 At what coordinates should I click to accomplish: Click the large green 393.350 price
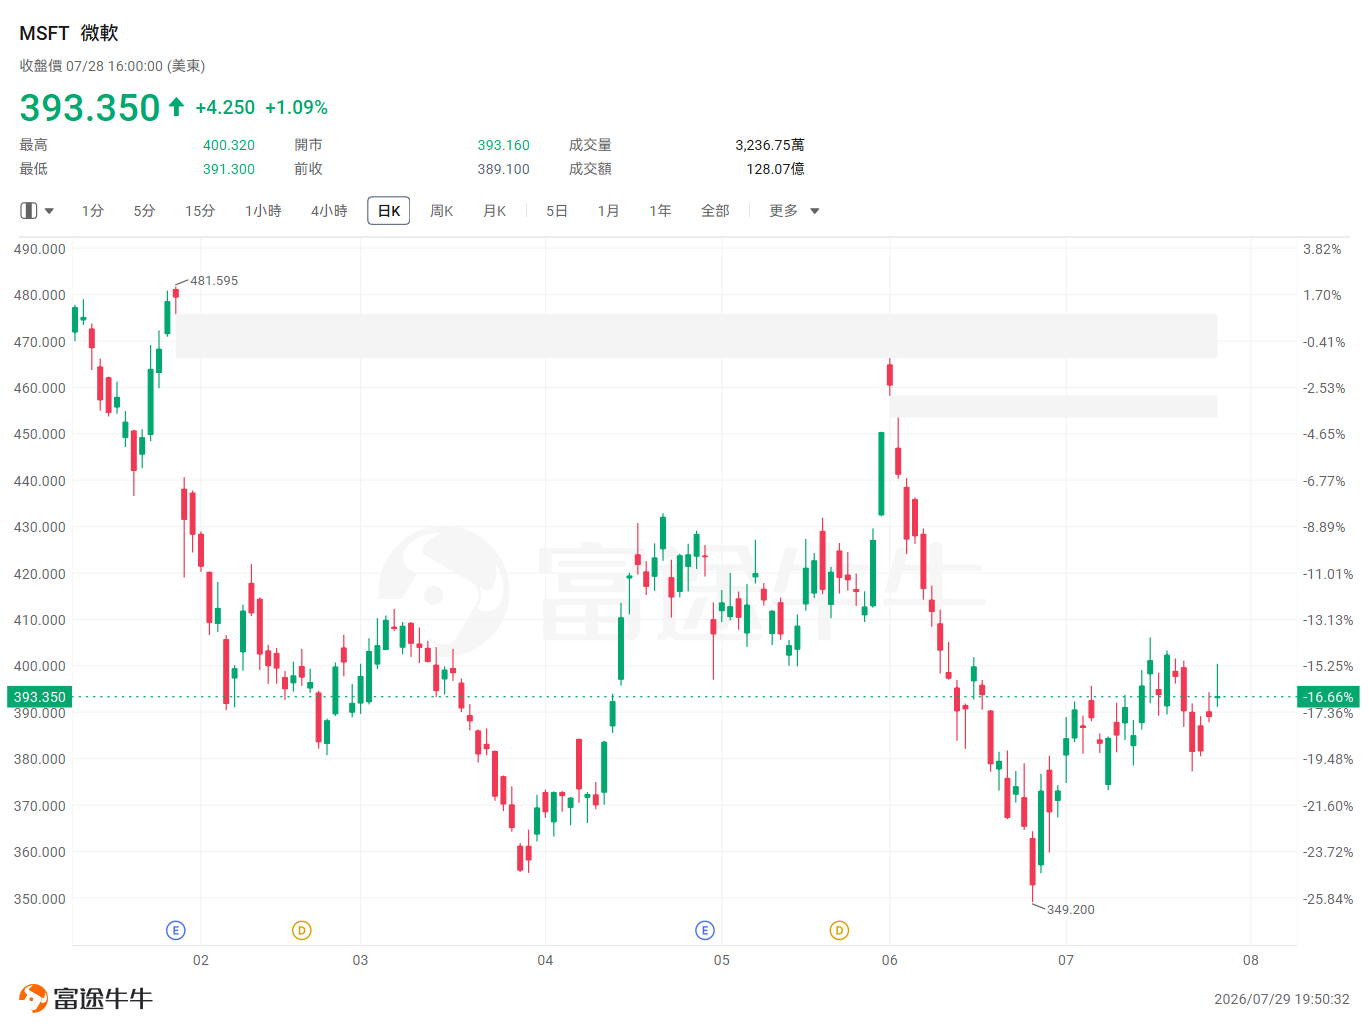pyautogui.click(x=90, y=107)
